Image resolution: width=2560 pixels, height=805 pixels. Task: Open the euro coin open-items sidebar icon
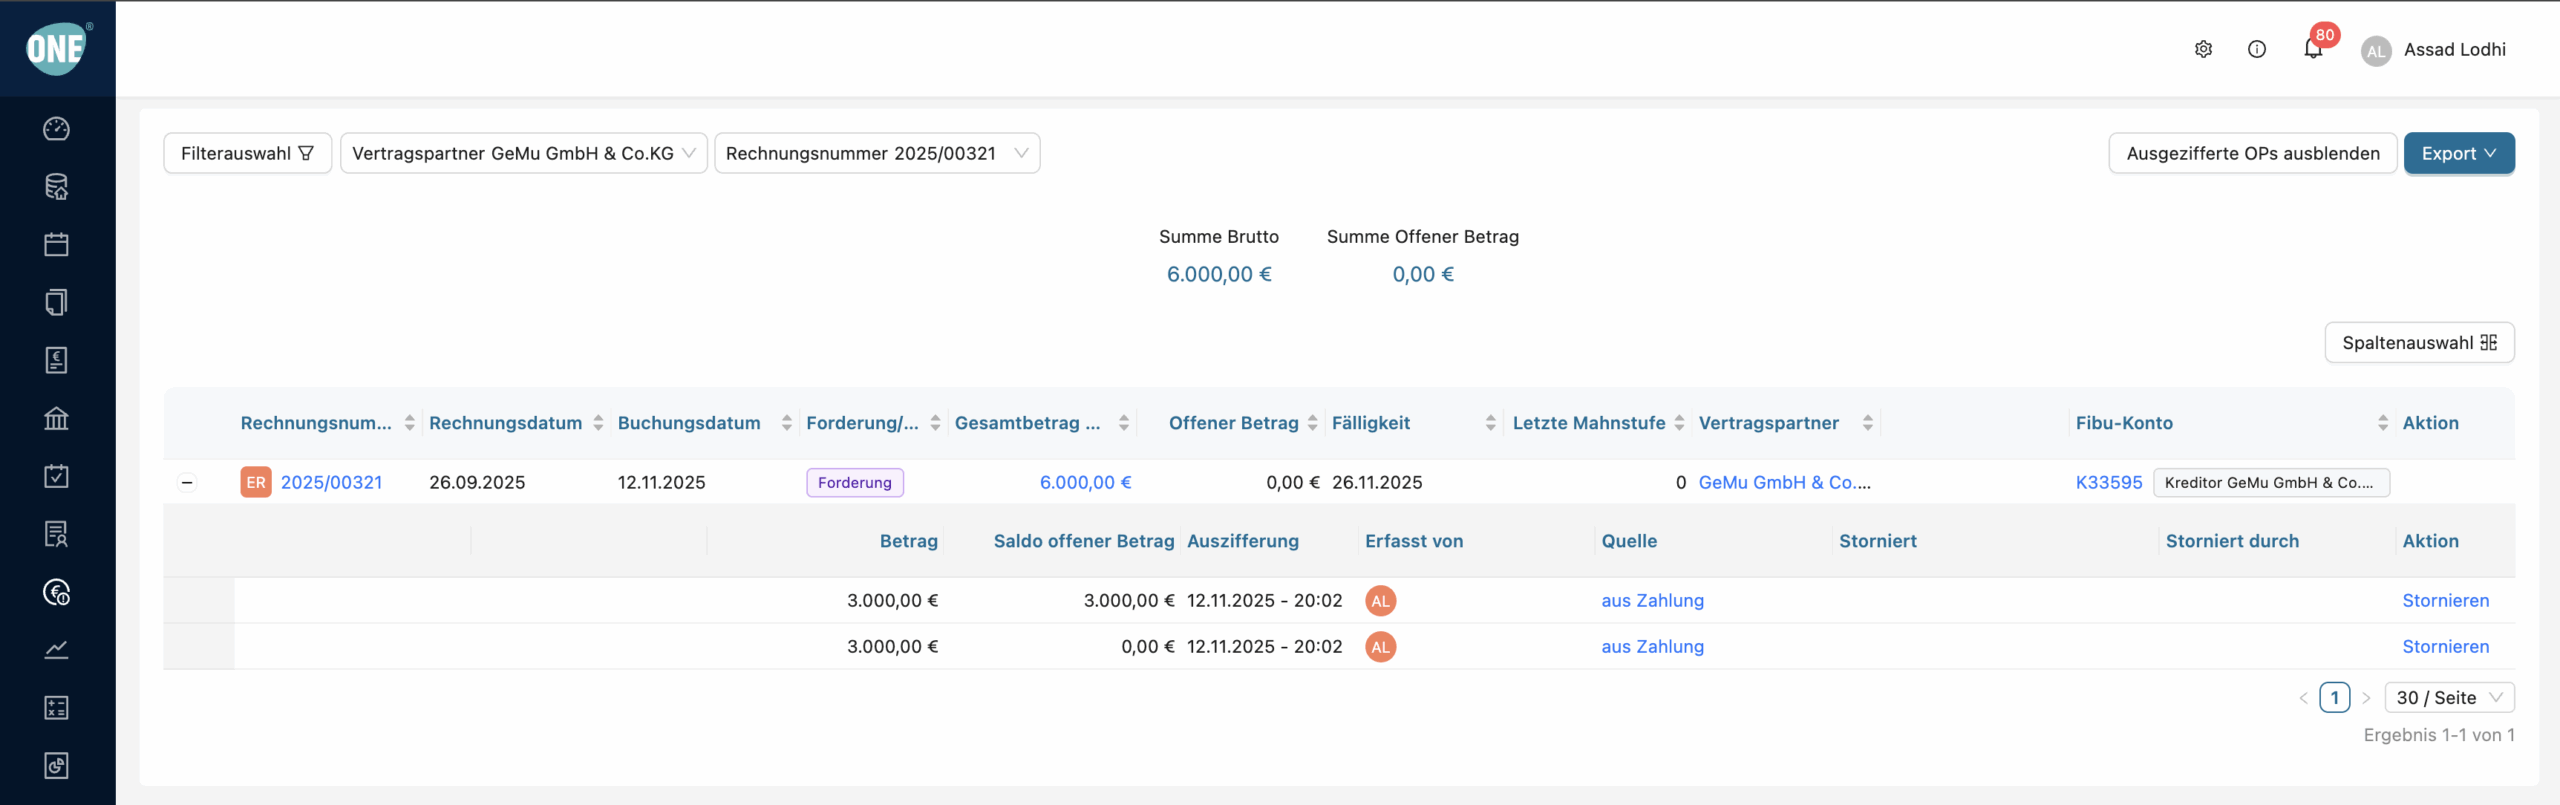(57, 593)
